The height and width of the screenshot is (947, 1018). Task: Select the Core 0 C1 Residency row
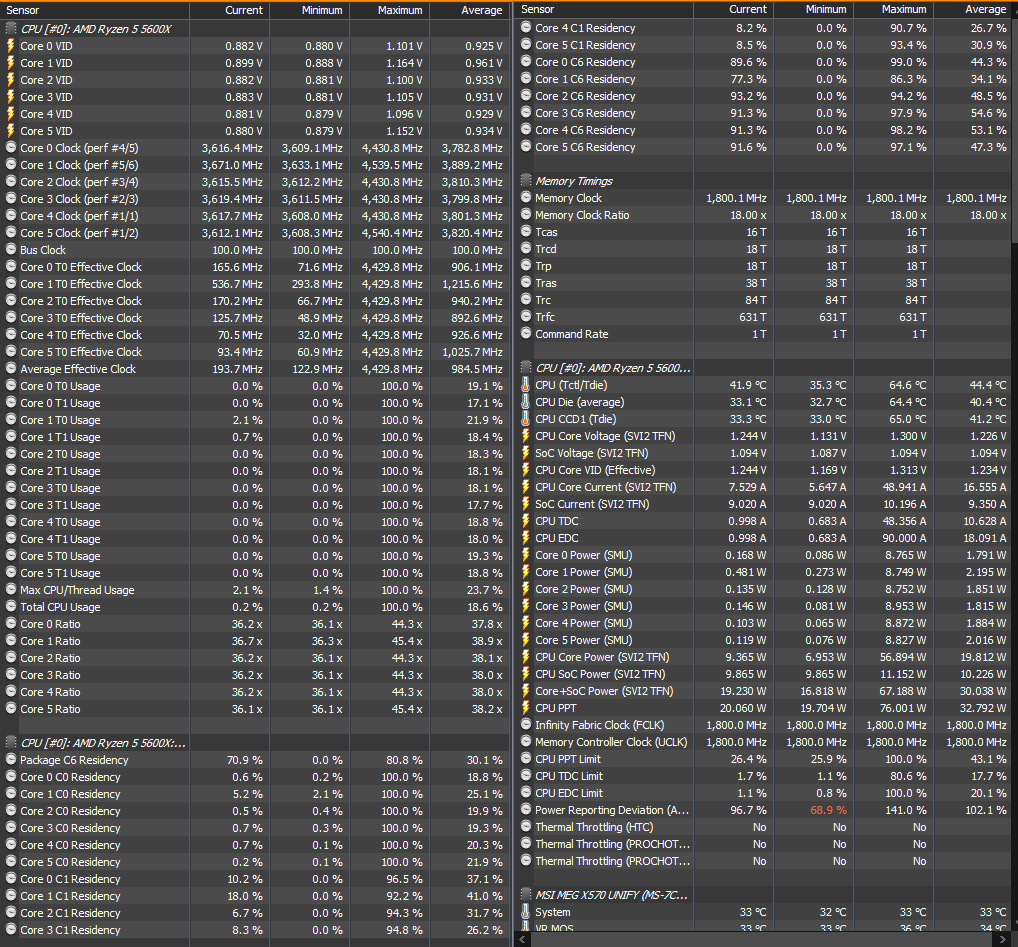(256, 879)
